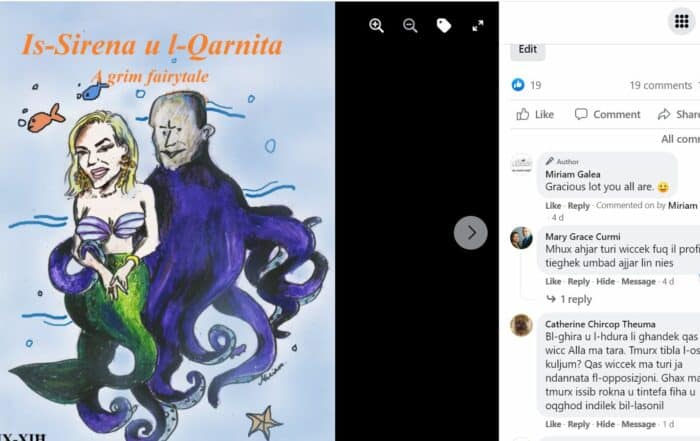Viewport: 700px width, 441px height.
Task: Click the mermaid cartoon image
Action: (x=167, y=221)
